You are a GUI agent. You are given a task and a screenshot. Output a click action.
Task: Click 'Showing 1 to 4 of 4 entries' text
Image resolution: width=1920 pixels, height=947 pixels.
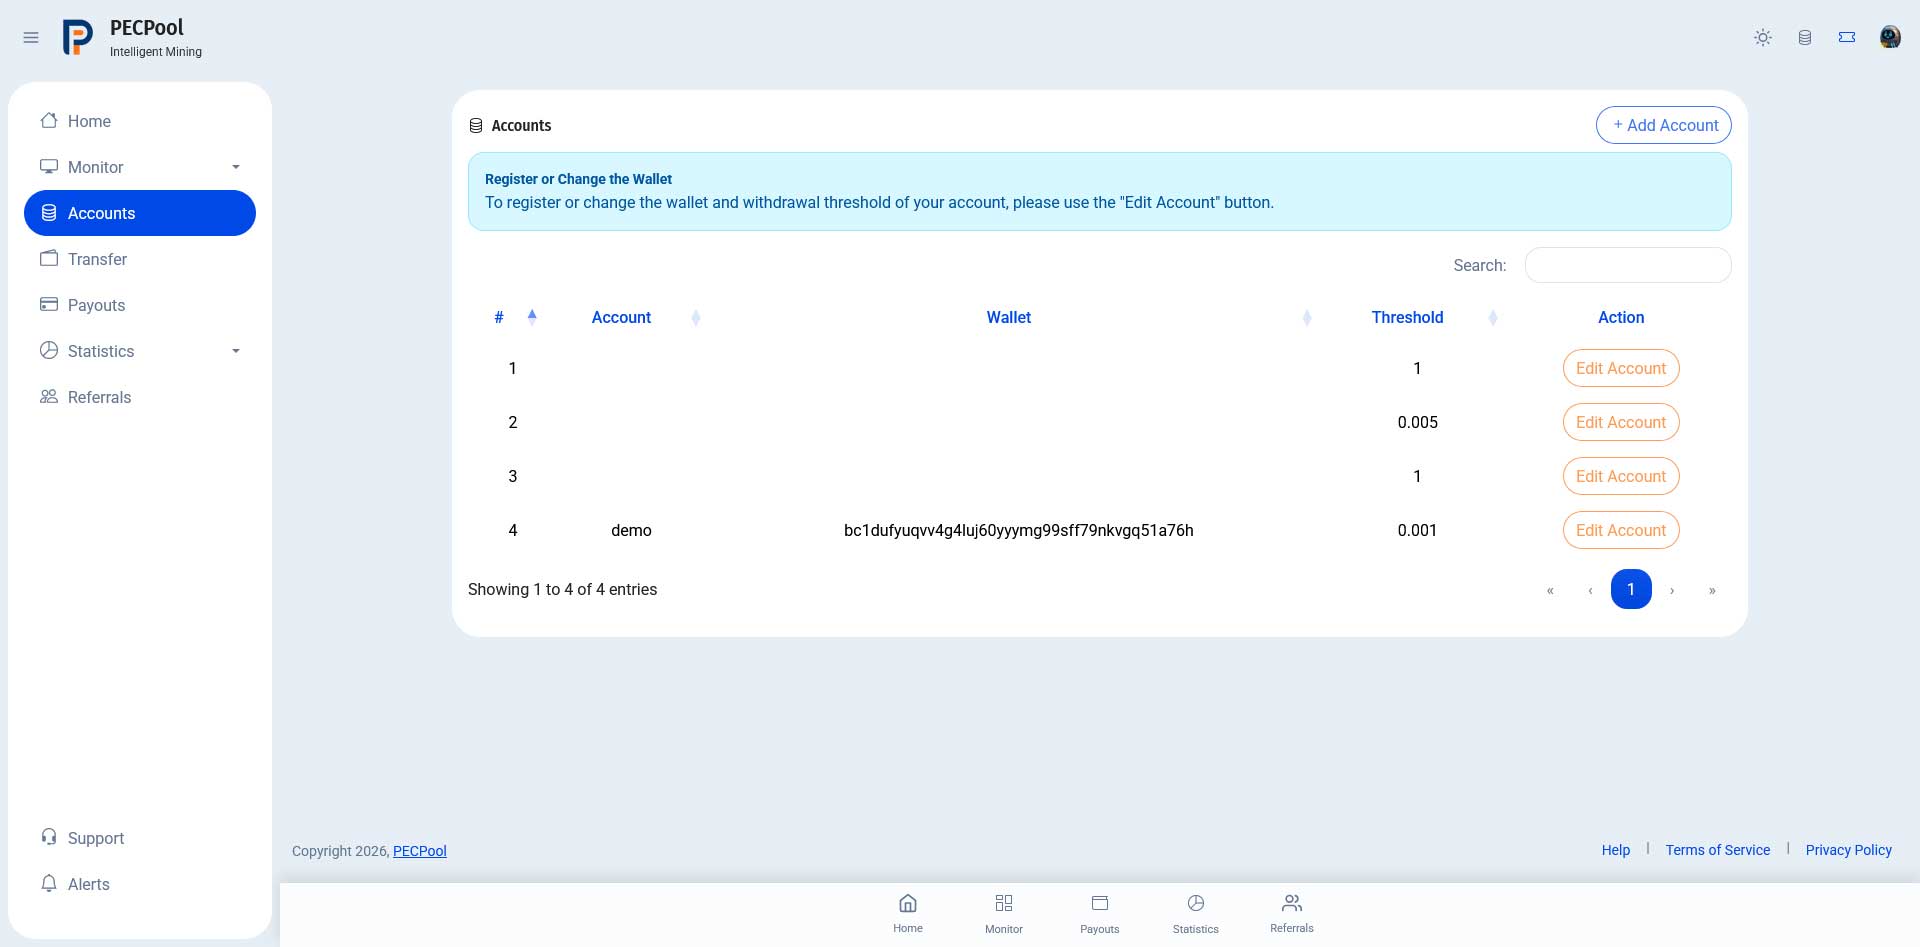click(562, 589)
